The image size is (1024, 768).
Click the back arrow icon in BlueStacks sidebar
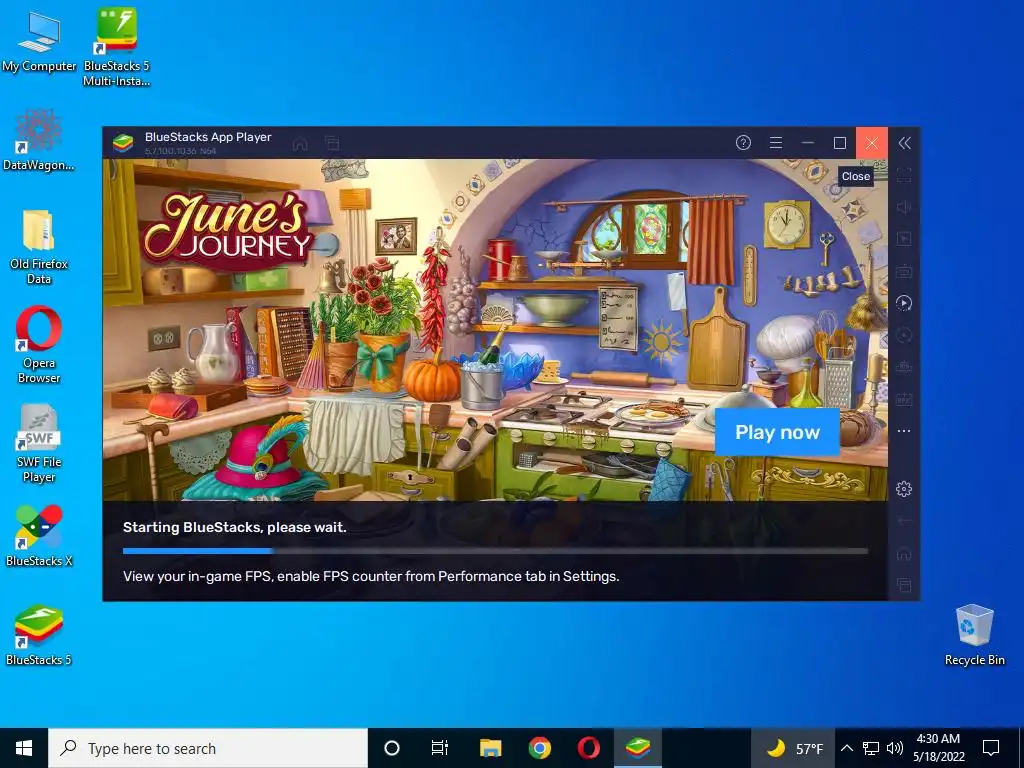click(904, 520)
